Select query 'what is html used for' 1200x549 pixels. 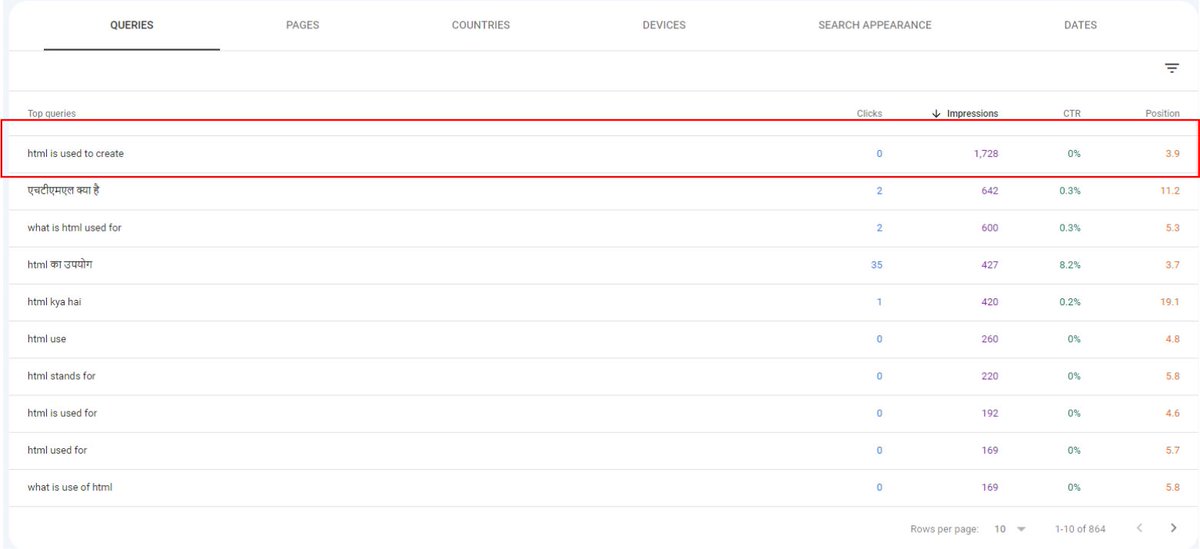(75, 228)
